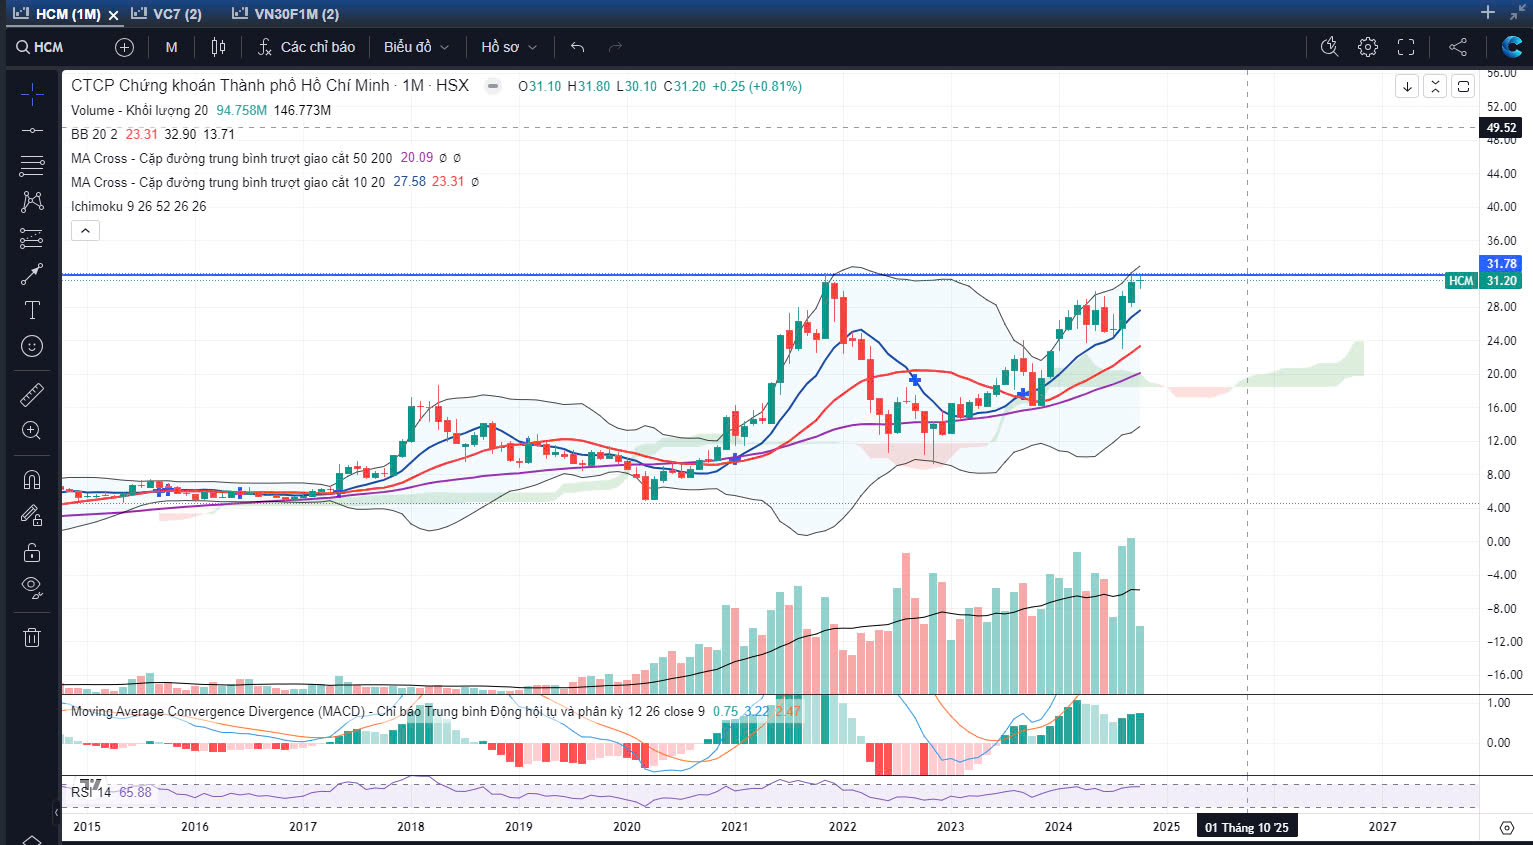Toggle hide all drawings eye icon
Screen dimensions: 1533x845
pyautogui.click(x=32, y=587)
